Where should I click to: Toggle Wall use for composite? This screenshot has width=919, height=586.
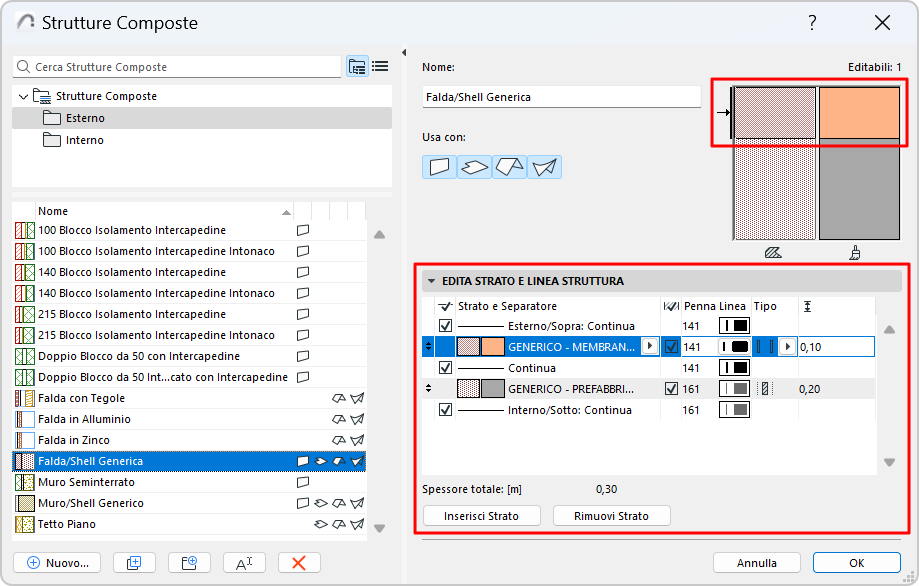(x=439, y=167)
